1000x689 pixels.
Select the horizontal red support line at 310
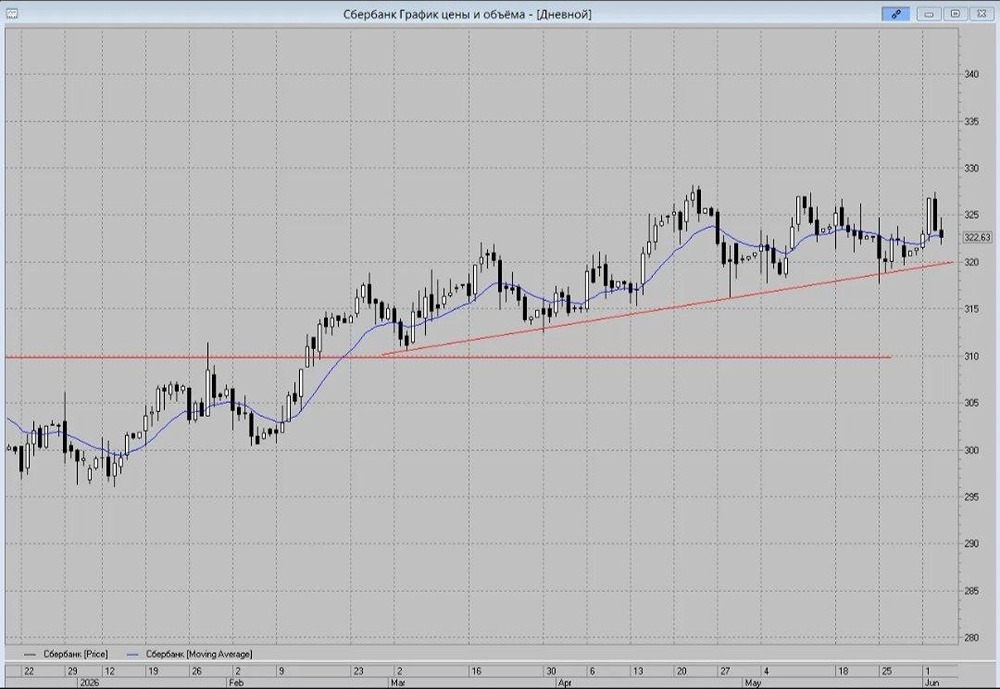tap(448, 357)
